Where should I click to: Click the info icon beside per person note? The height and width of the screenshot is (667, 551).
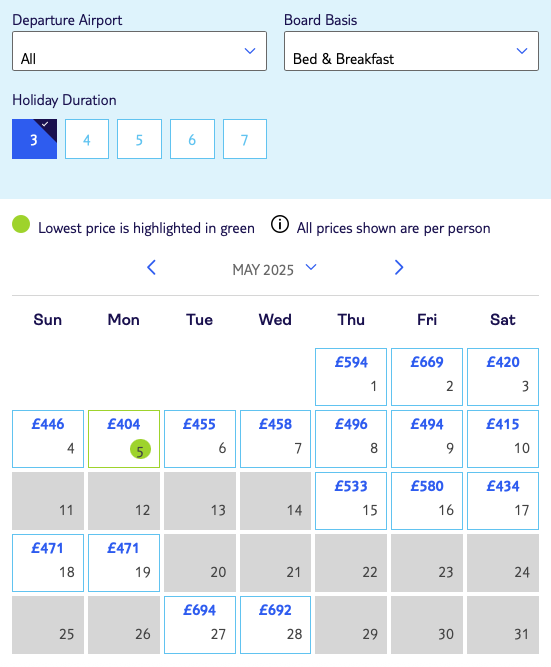pyautogui.click(x=280, y=224)
